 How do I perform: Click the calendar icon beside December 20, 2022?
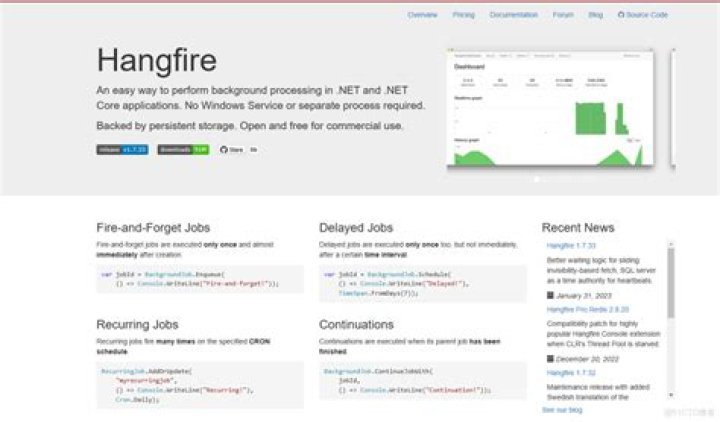(x=550, y=359)
